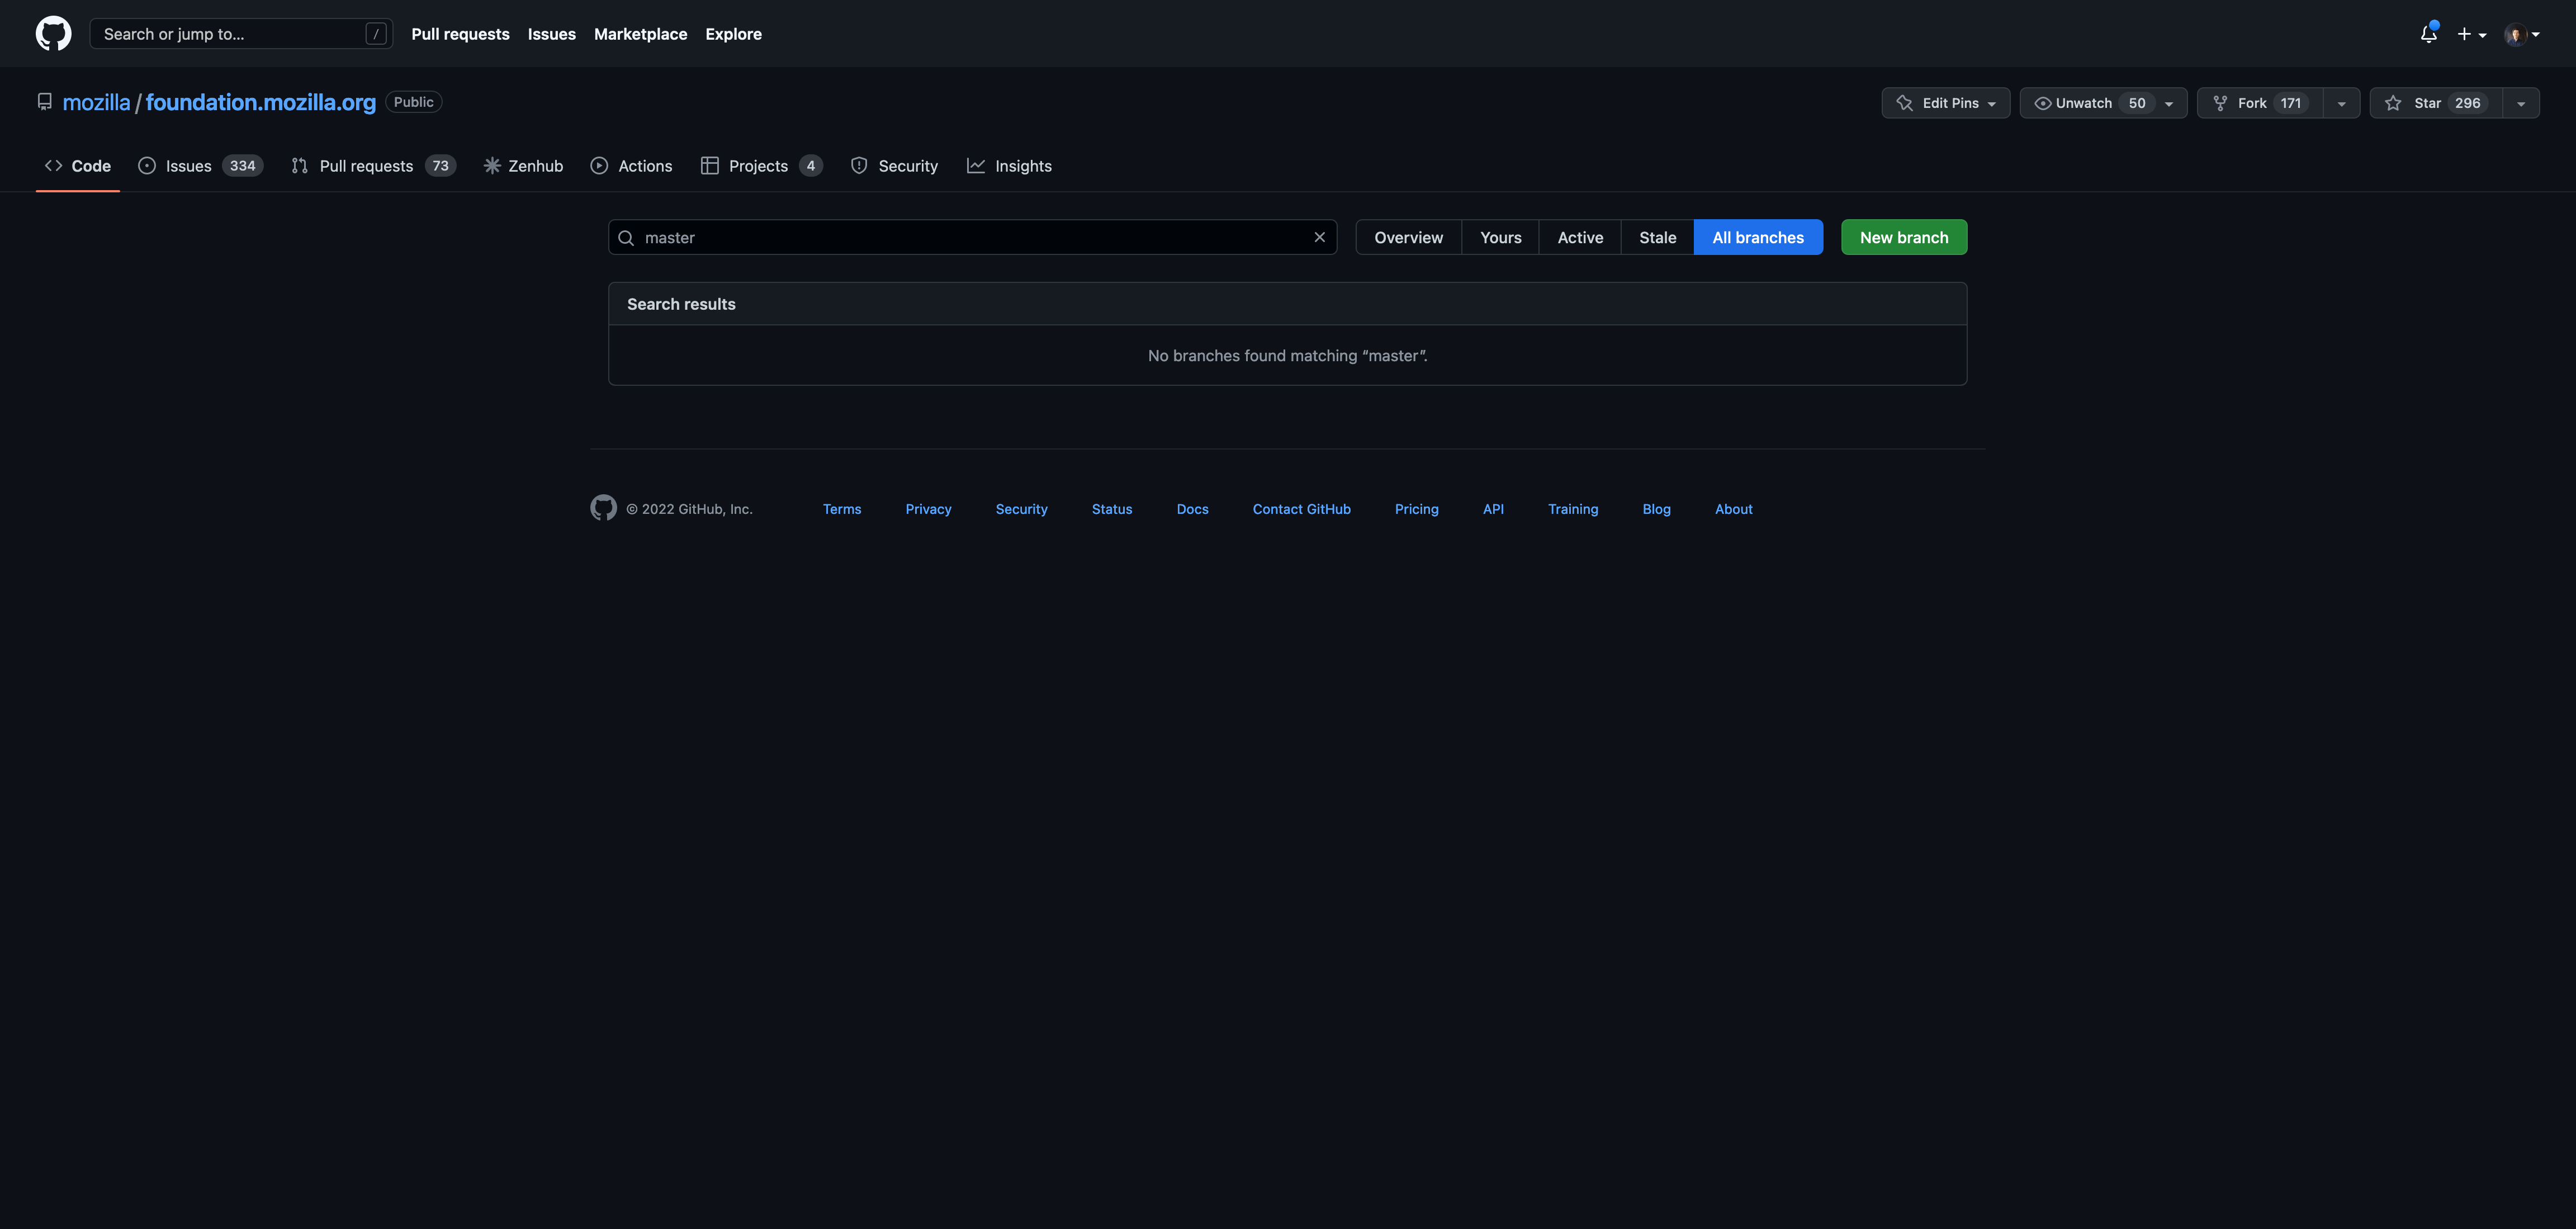Expand the Fork options dropdown arrow
Screen dimensions: 2576x1229
pyautogui.click(x=2341, y=103)
